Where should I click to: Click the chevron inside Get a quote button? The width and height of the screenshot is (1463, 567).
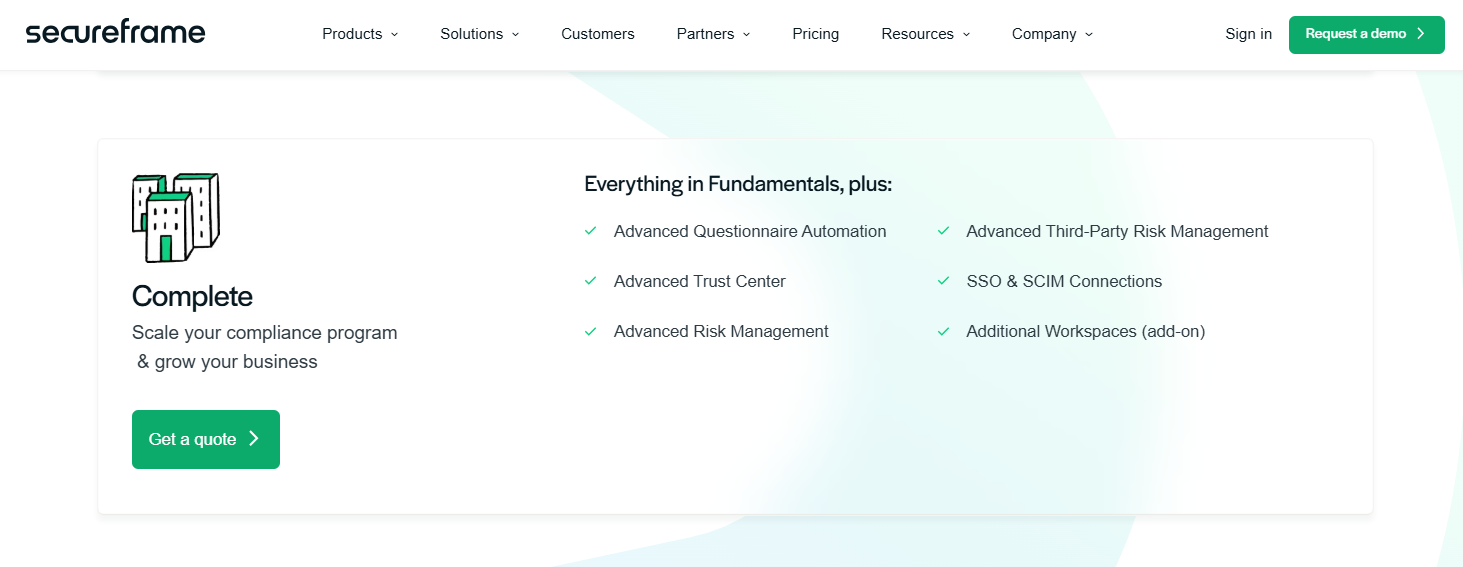pos(253,439)
